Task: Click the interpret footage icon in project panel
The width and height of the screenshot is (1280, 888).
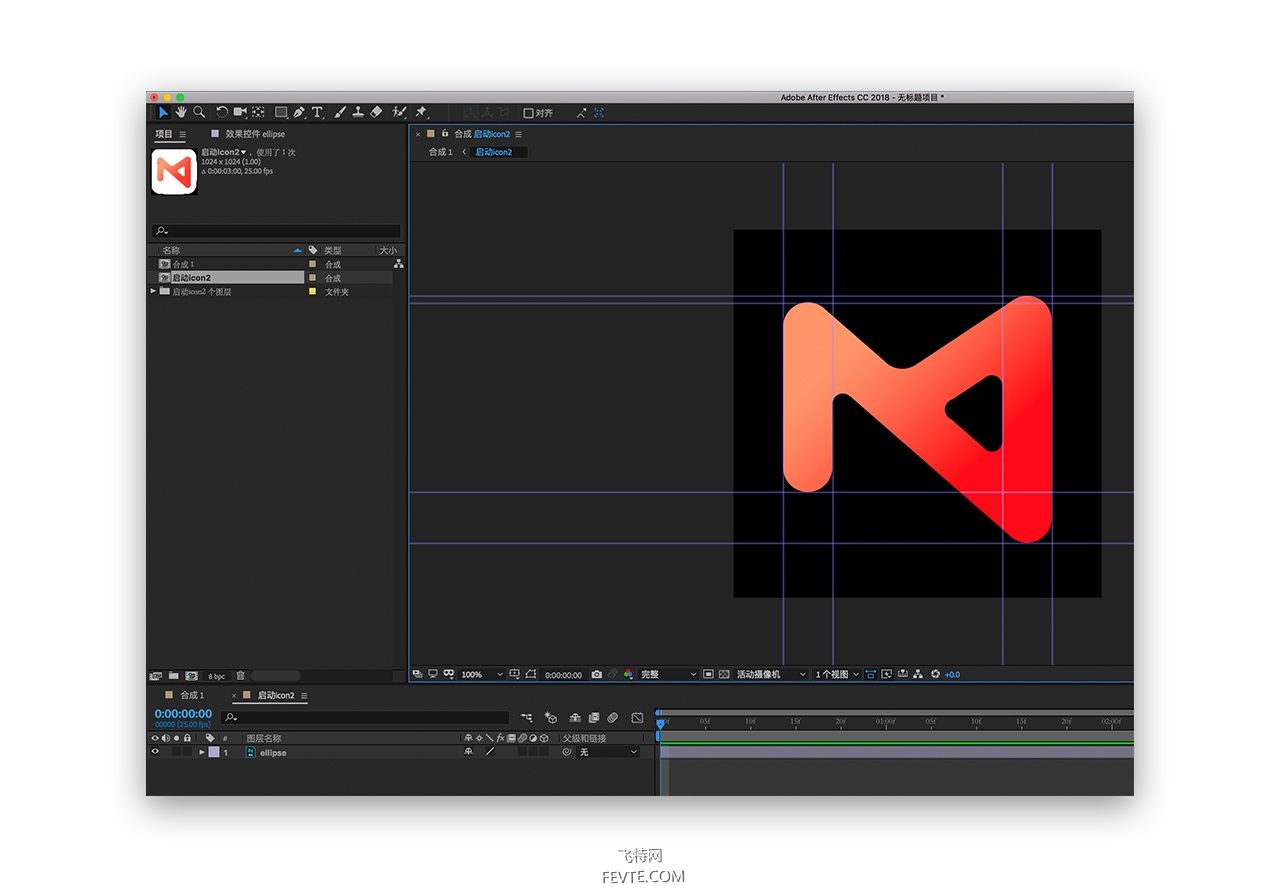Action: tap(155, 676)
